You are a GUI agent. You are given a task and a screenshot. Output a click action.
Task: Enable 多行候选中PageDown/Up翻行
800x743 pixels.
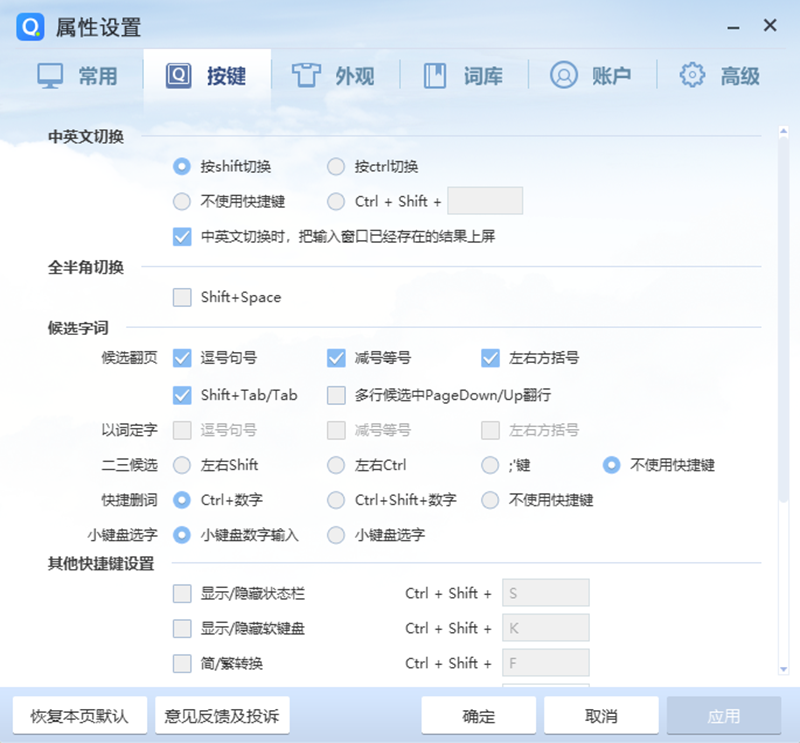point(336,395)
